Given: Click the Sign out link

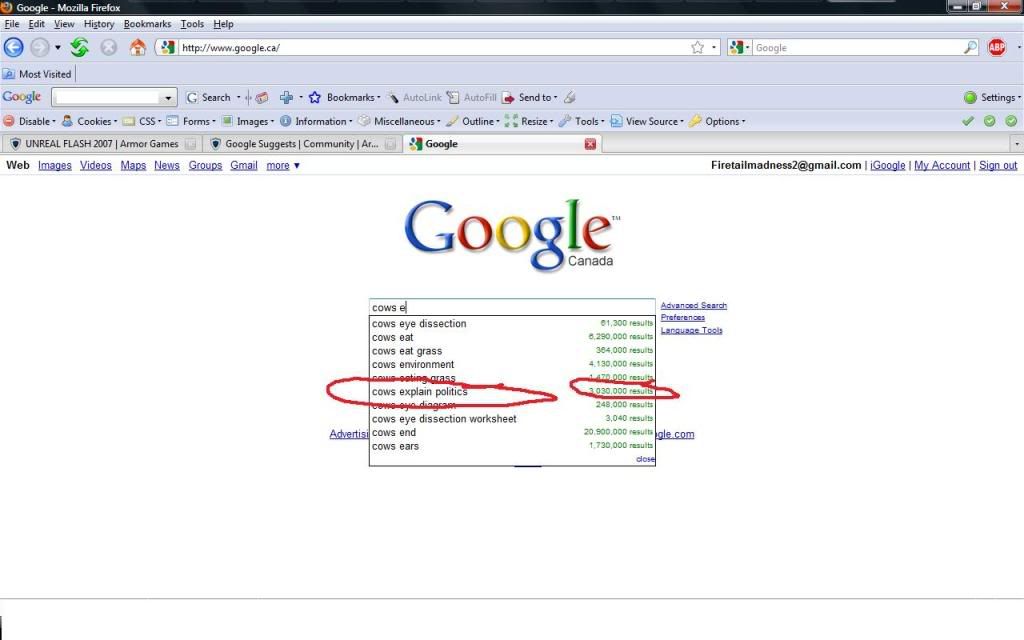Looking at the screenshot, I should point(998,165).
